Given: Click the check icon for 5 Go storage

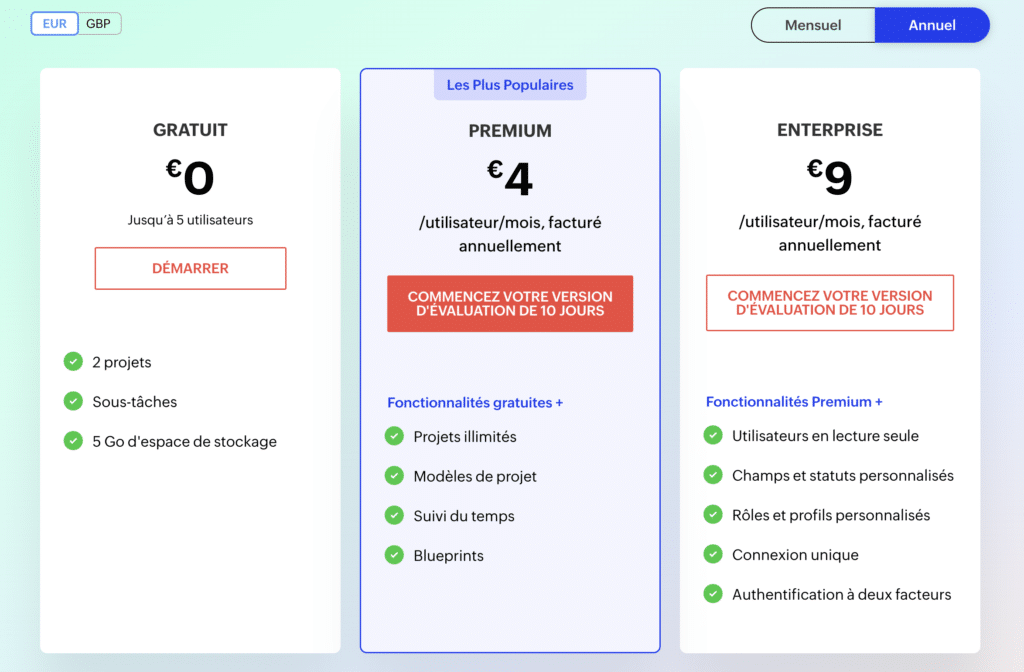Looking at the screenshot, I should click(x=73, y=441).
